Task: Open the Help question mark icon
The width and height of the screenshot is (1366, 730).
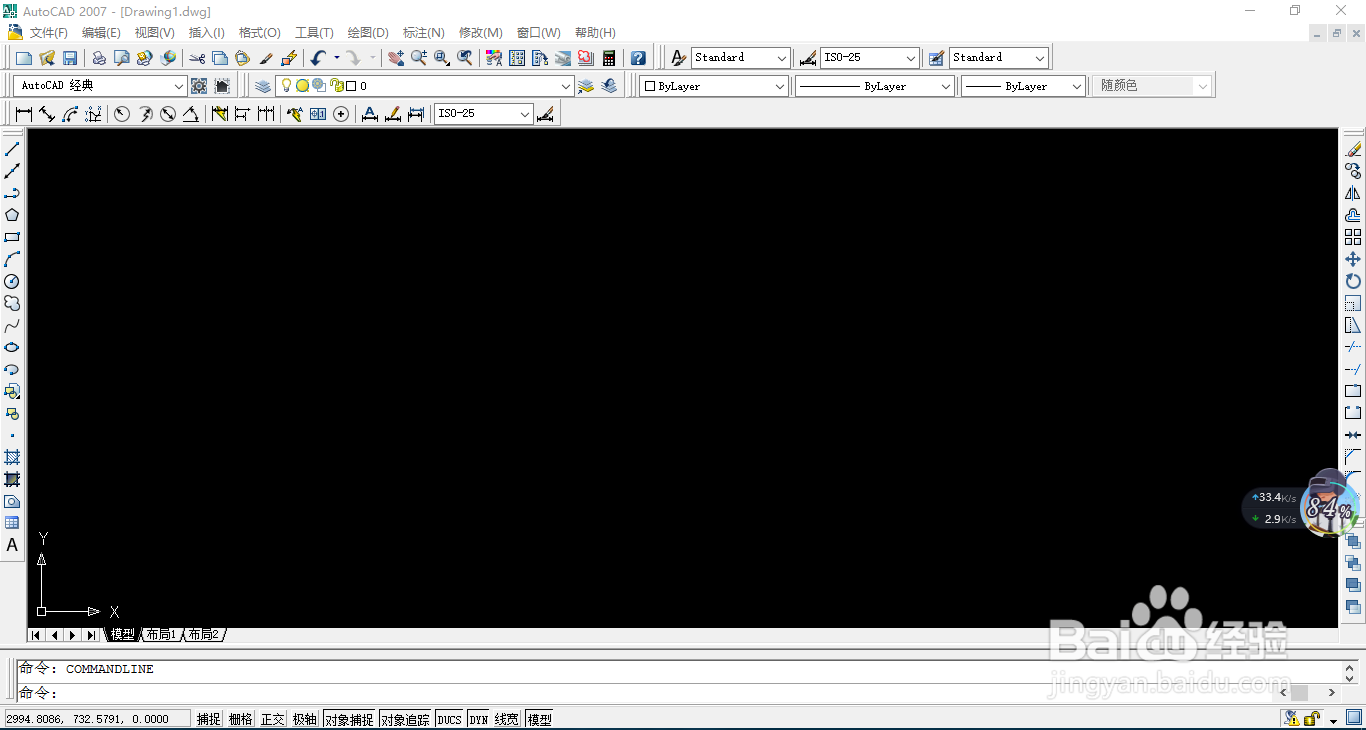Action: pos(638,58)
